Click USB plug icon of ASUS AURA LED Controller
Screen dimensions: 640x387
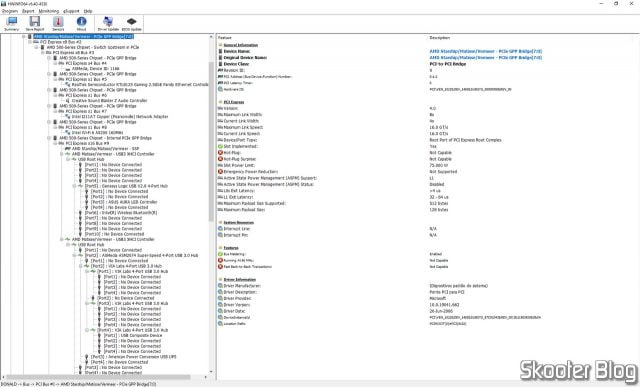click(x=87, y=202)
